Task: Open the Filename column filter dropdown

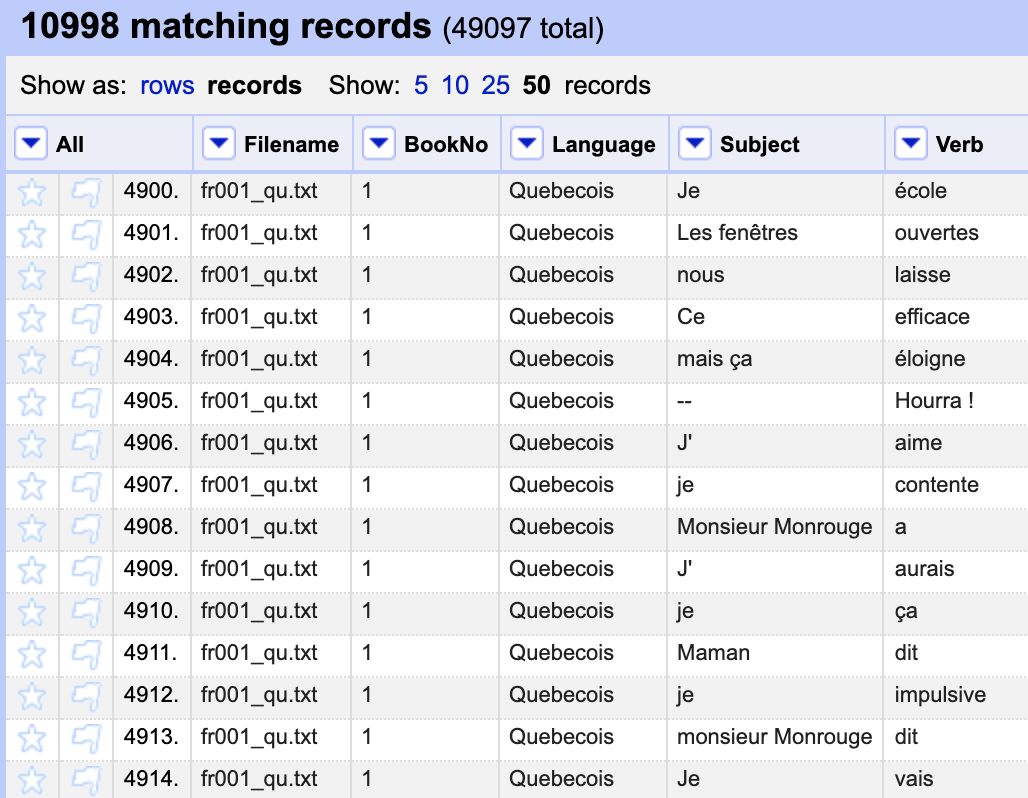Action: tap(218, 143)
